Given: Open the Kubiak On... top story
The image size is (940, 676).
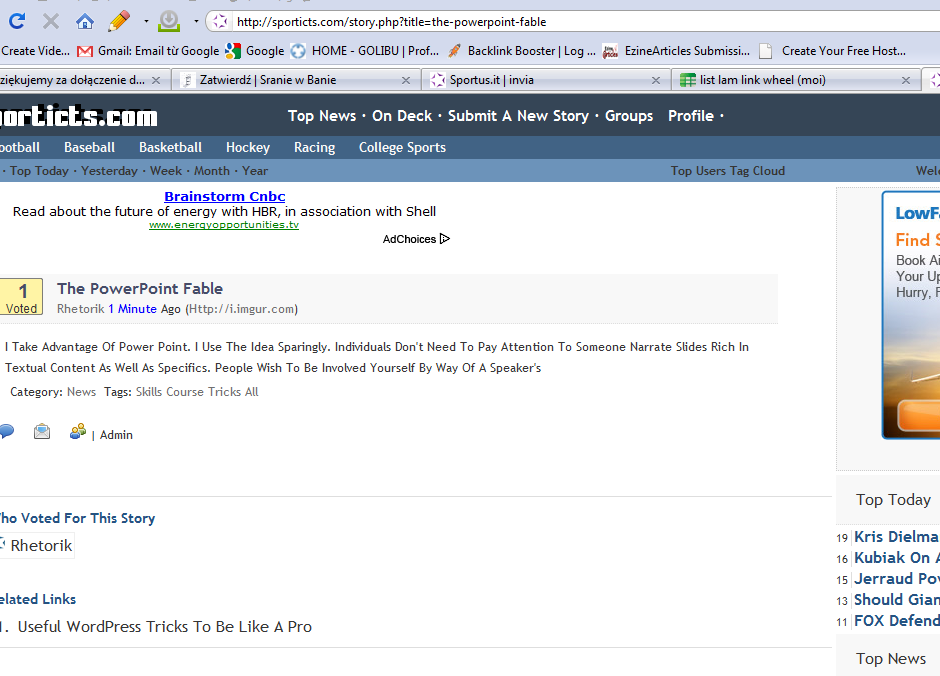Looking at the screenshot, I should click(x=896, y=557).
